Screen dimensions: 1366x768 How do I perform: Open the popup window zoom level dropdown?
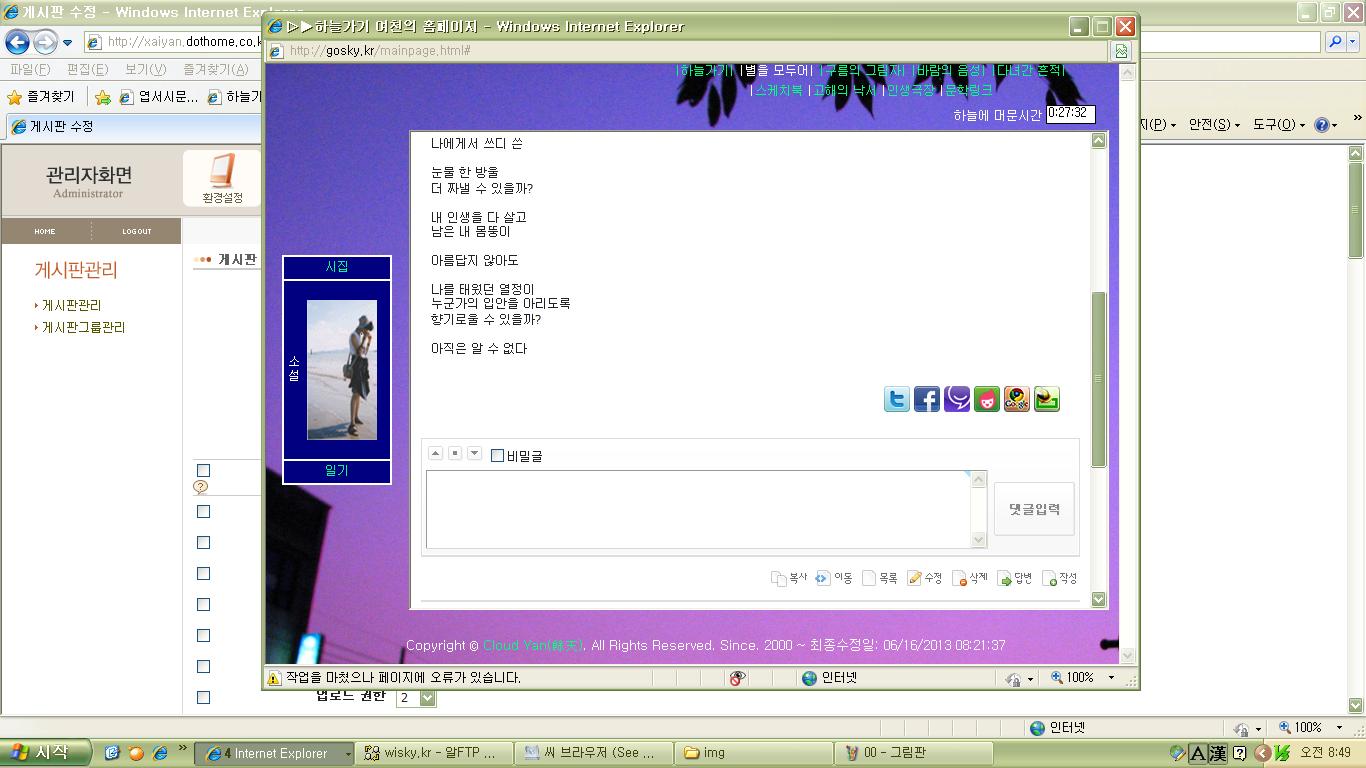tap(1110, 678)
